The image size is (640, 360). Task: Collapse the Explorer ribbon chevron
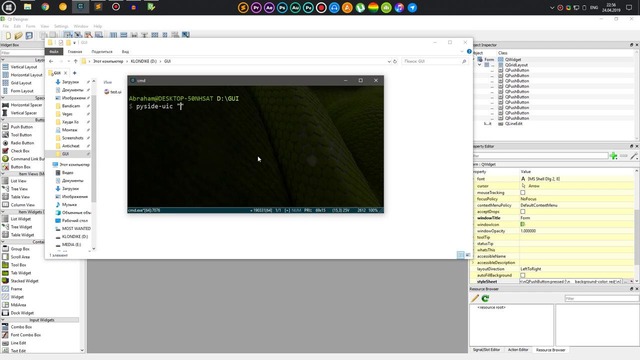click(x=462, y=51)
